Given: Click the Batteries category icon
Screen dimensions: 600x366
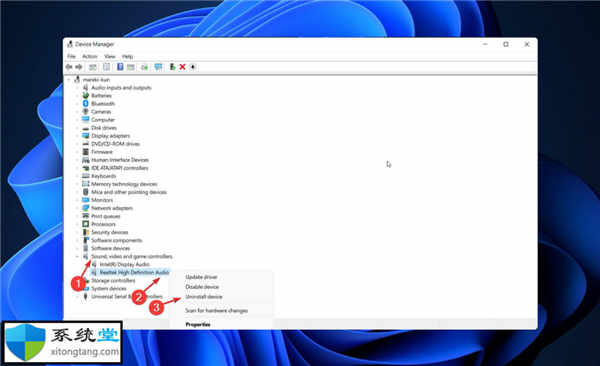Looking at the screenshot, I should coord(86,95).
